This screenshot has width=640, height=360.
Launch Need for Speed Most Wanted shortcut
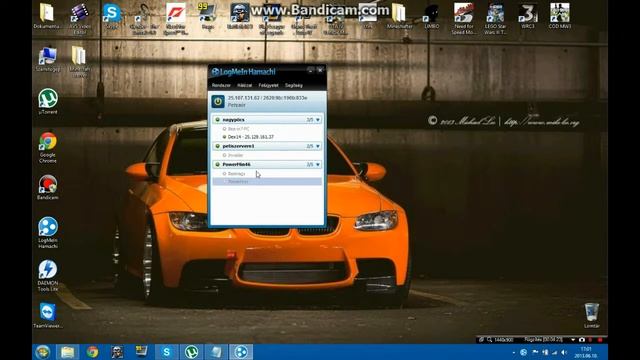pyautogui.click(x=464, y=19)
